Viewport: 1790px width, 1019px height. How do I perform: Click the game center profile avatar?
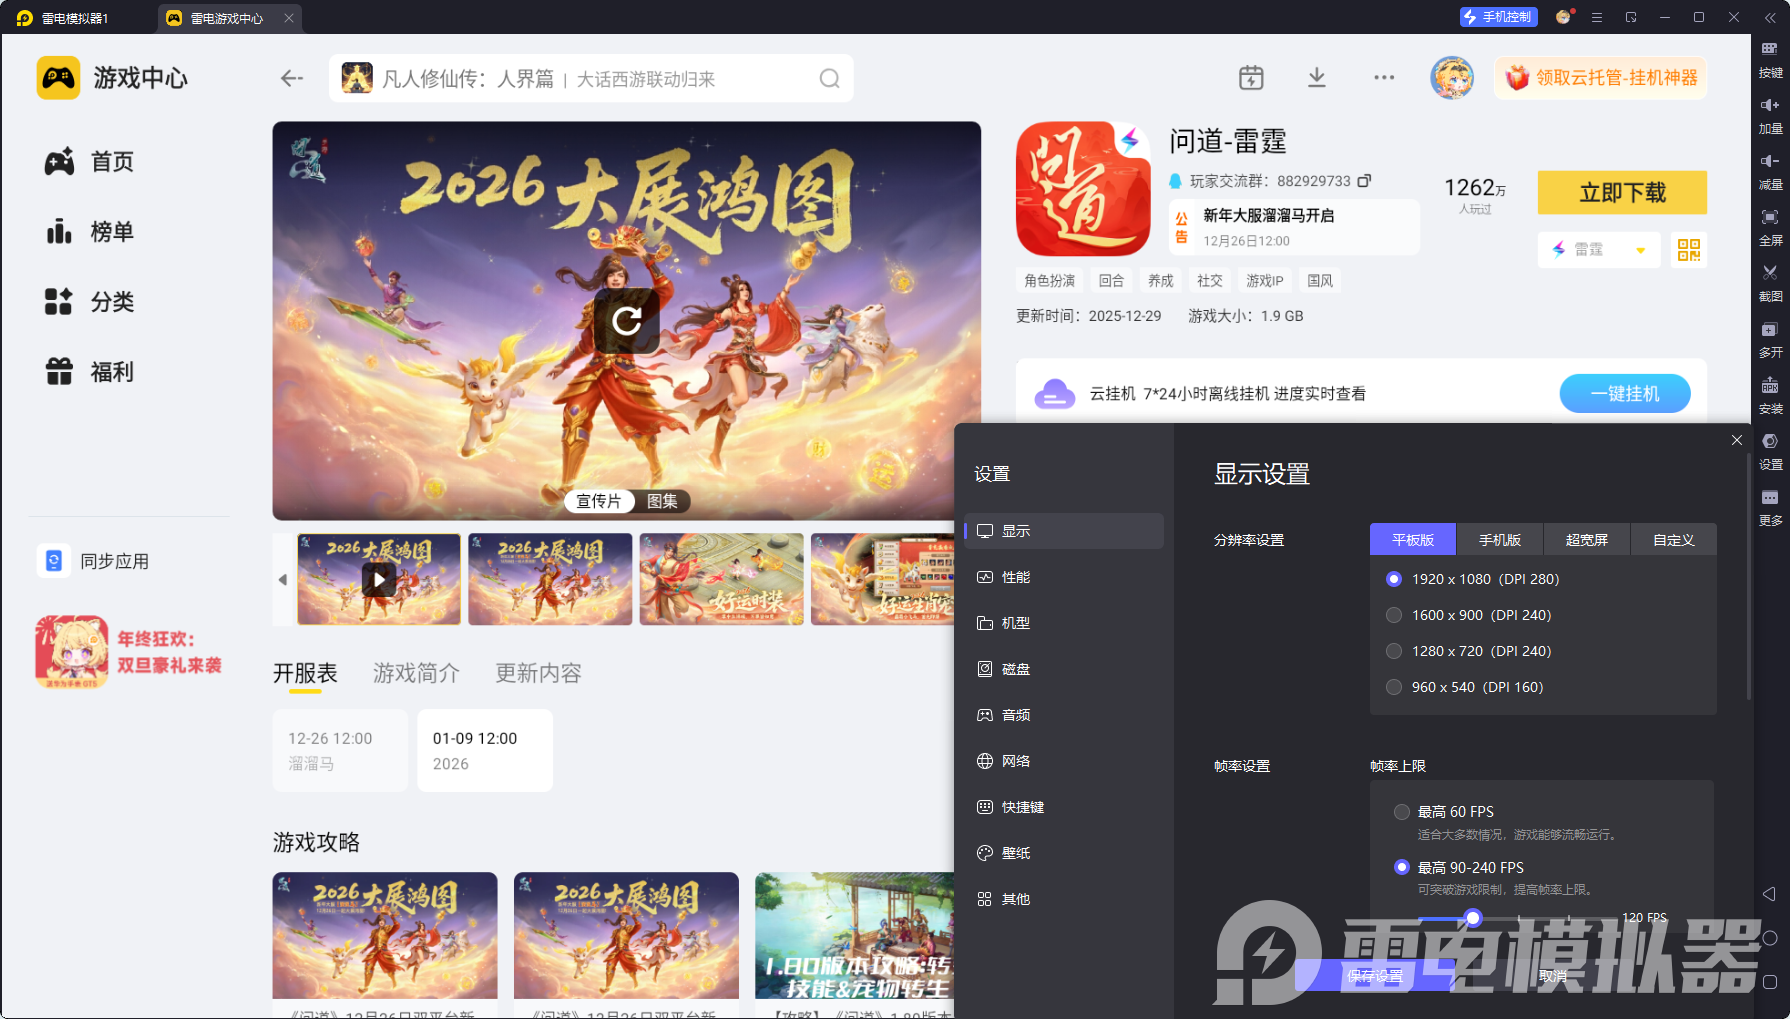click(x=1452, y=78)
